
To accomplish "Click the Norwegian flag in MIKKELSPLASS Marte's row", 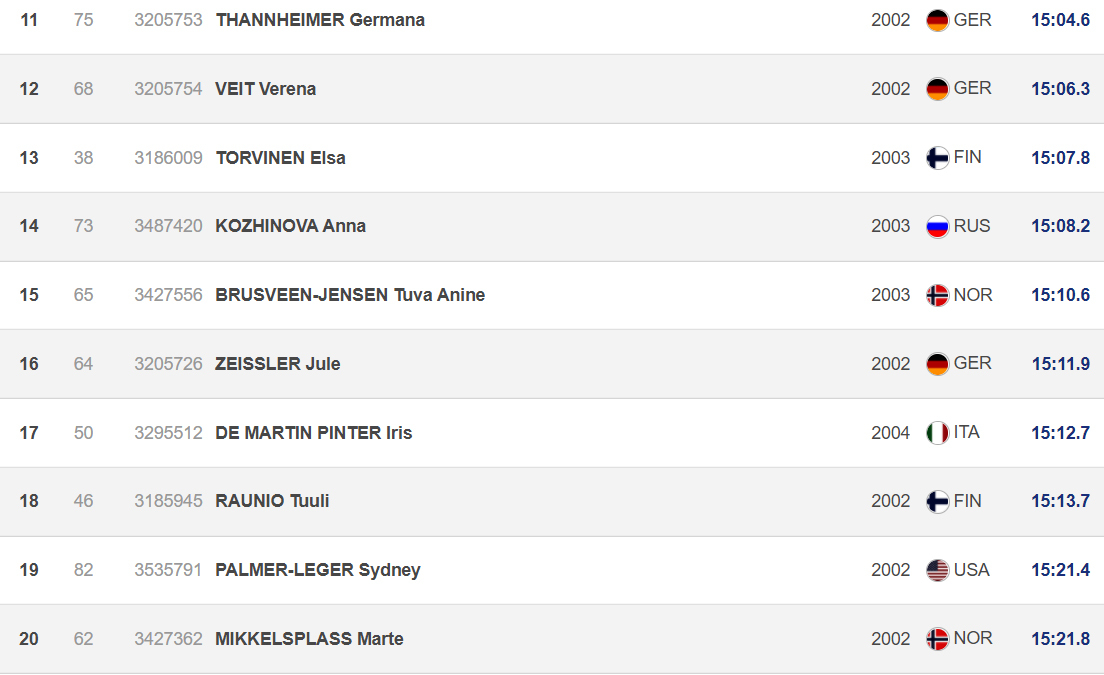I will click(937, 639).
